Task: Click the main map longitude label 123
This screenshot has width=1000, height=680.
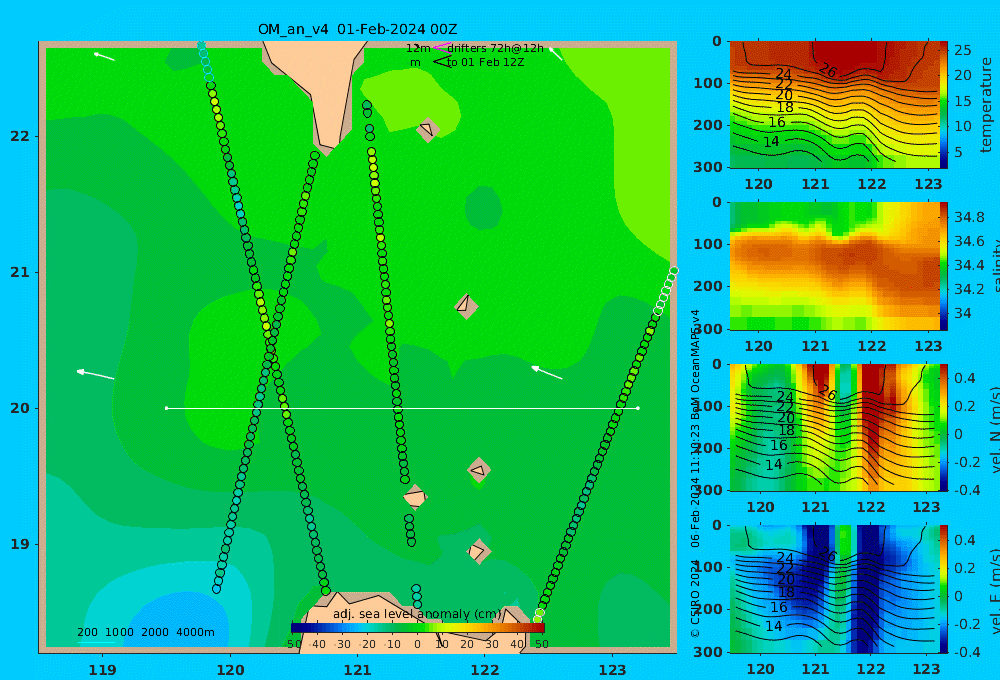Action: coord(613,670)
